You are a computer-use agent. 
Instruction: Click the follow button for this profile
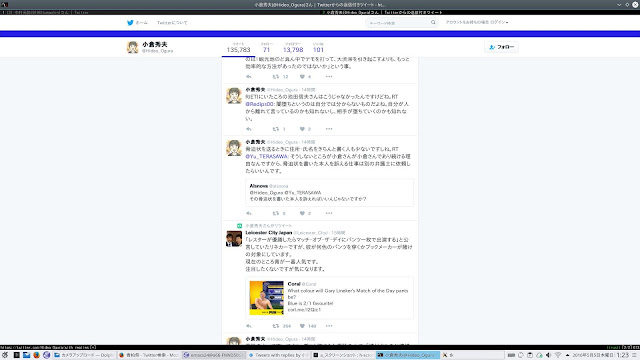tap(501, 47)
